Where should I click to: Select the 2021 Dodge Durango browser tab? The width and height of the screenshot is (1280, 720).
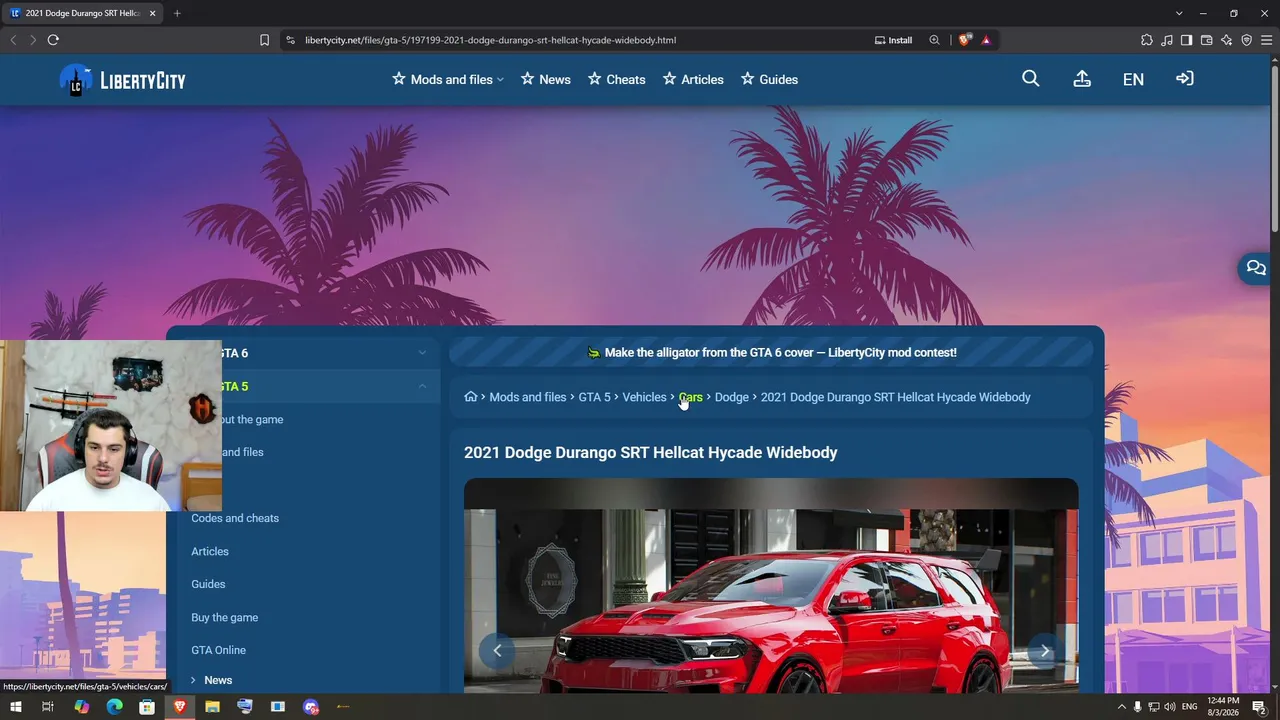point(80,13)
